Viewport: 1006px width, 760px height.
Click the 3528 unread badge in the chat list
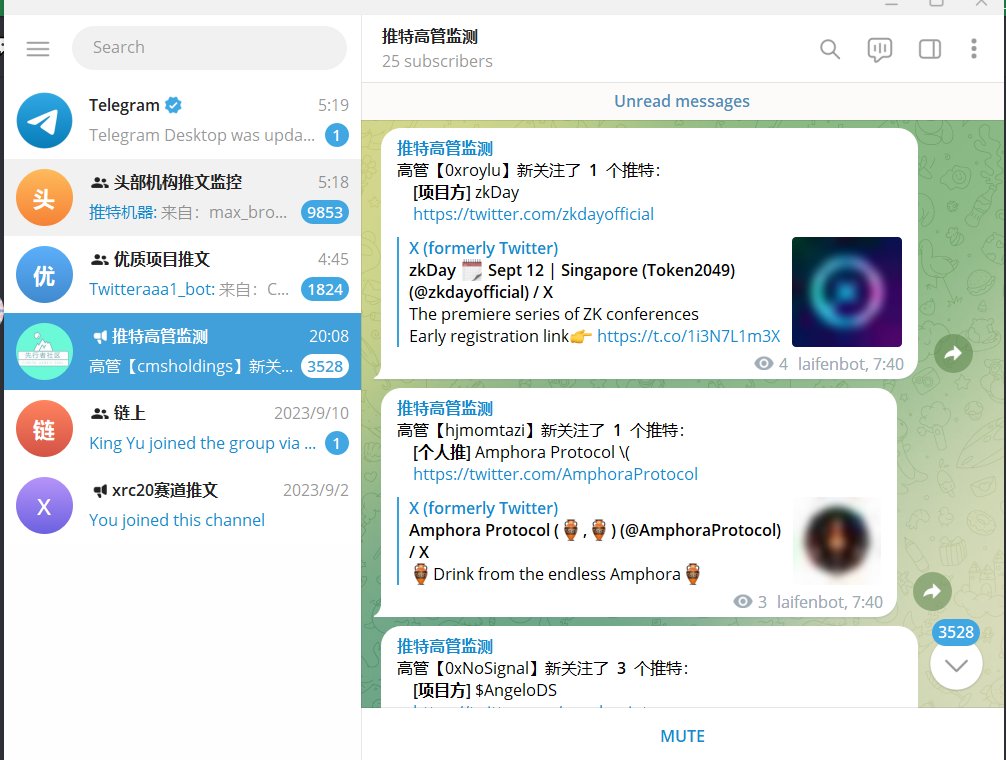(325, 366)
